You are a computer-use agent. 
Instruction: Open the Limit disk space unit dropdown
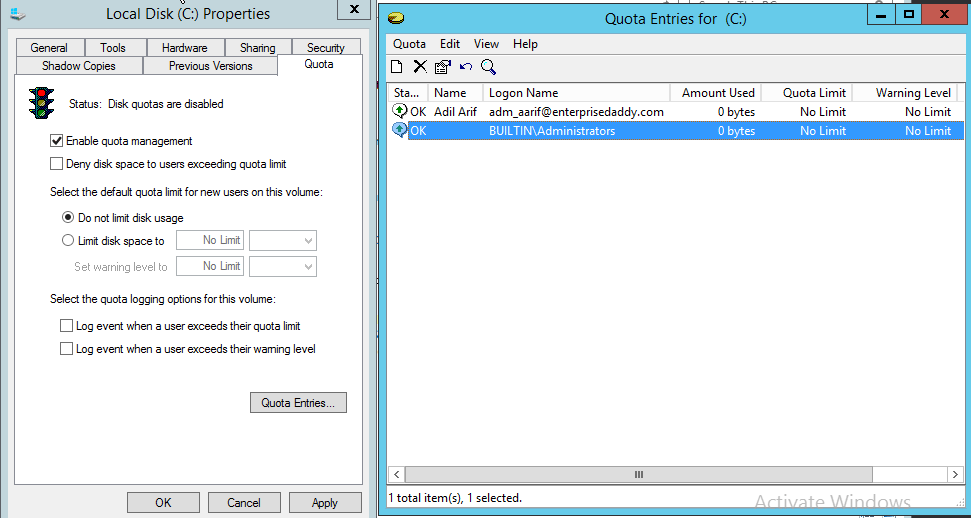pyautogui.click(x=283, y=240)
